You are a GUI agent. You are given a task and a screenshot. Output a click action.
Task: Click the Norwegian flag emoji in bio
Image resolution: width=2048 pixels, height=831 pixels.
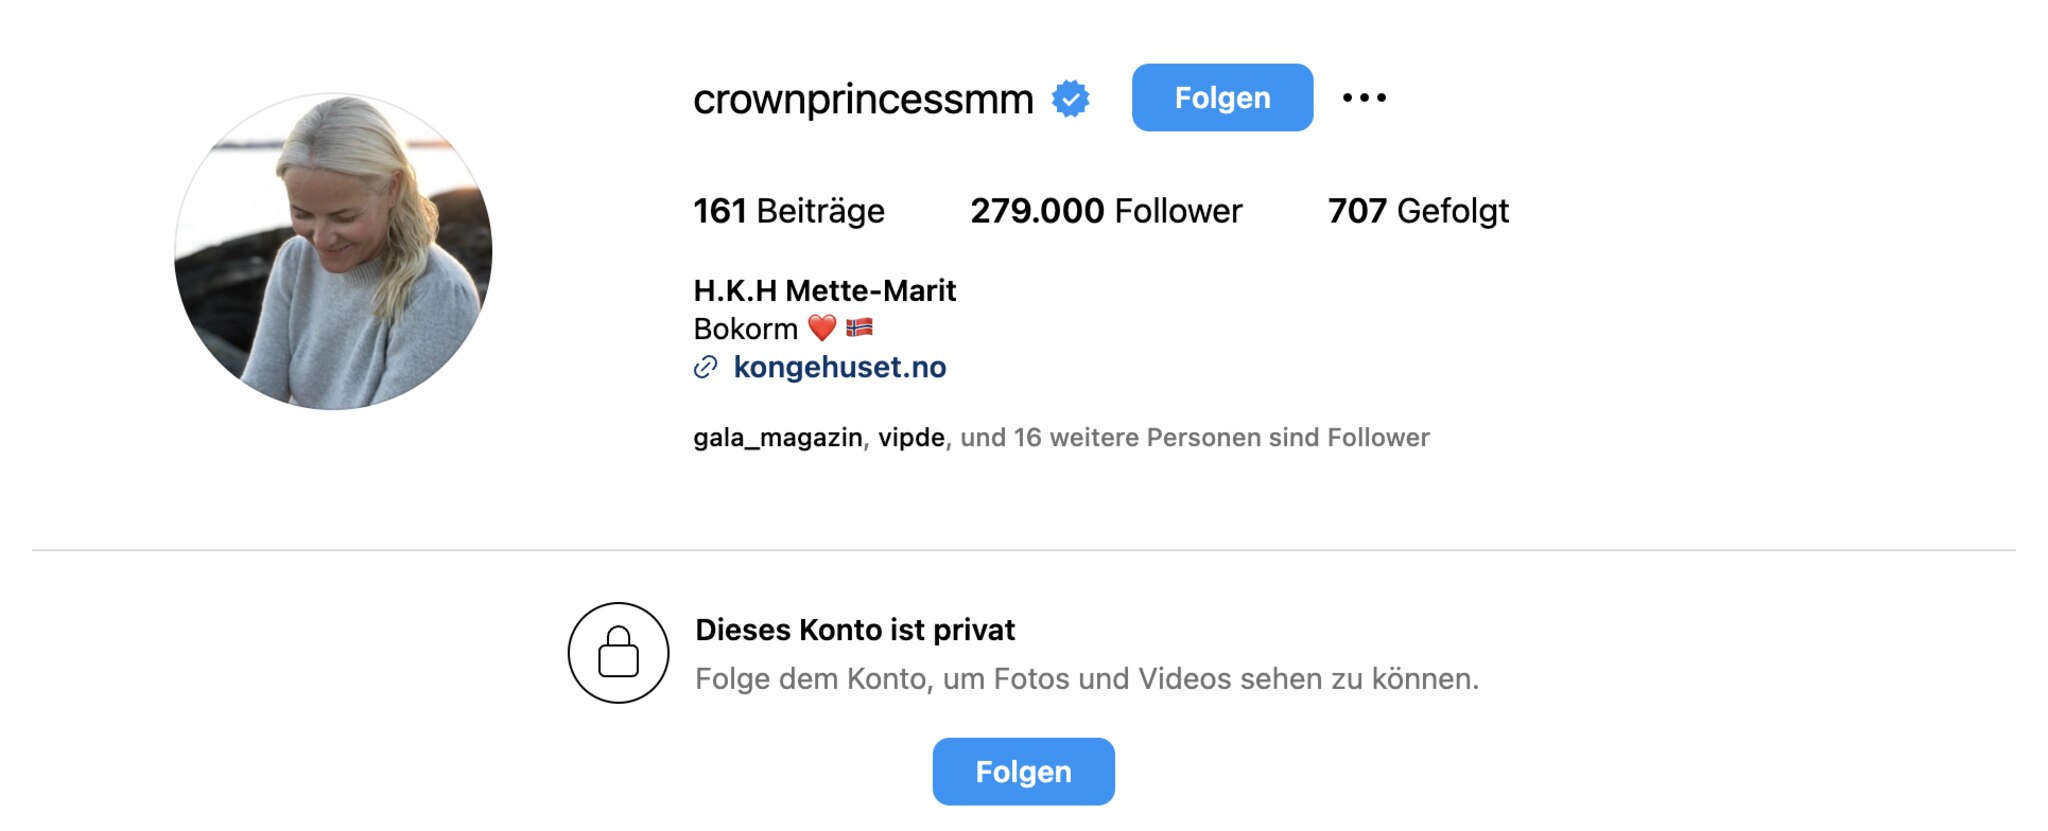[859, 328]
